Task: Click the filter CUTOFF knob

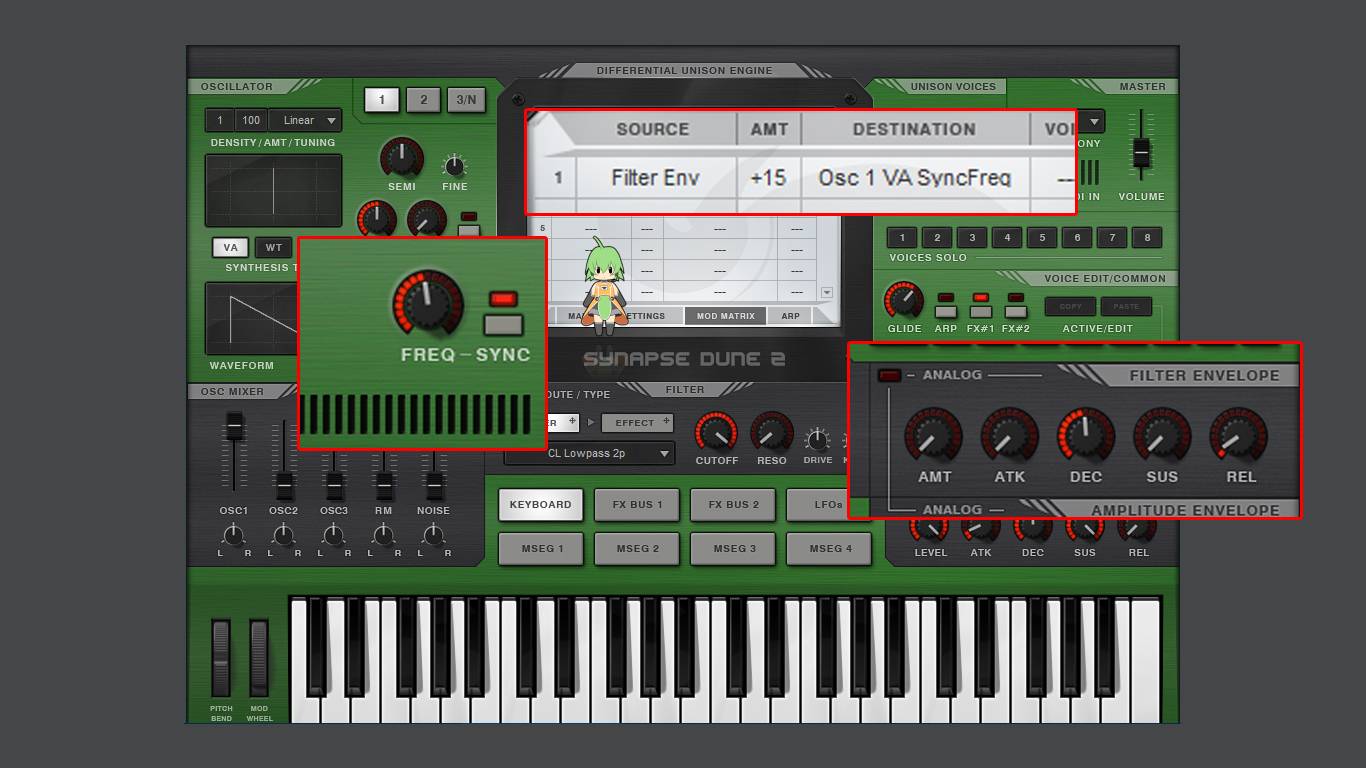Action: pyautogui.click(x=716, y=432)
